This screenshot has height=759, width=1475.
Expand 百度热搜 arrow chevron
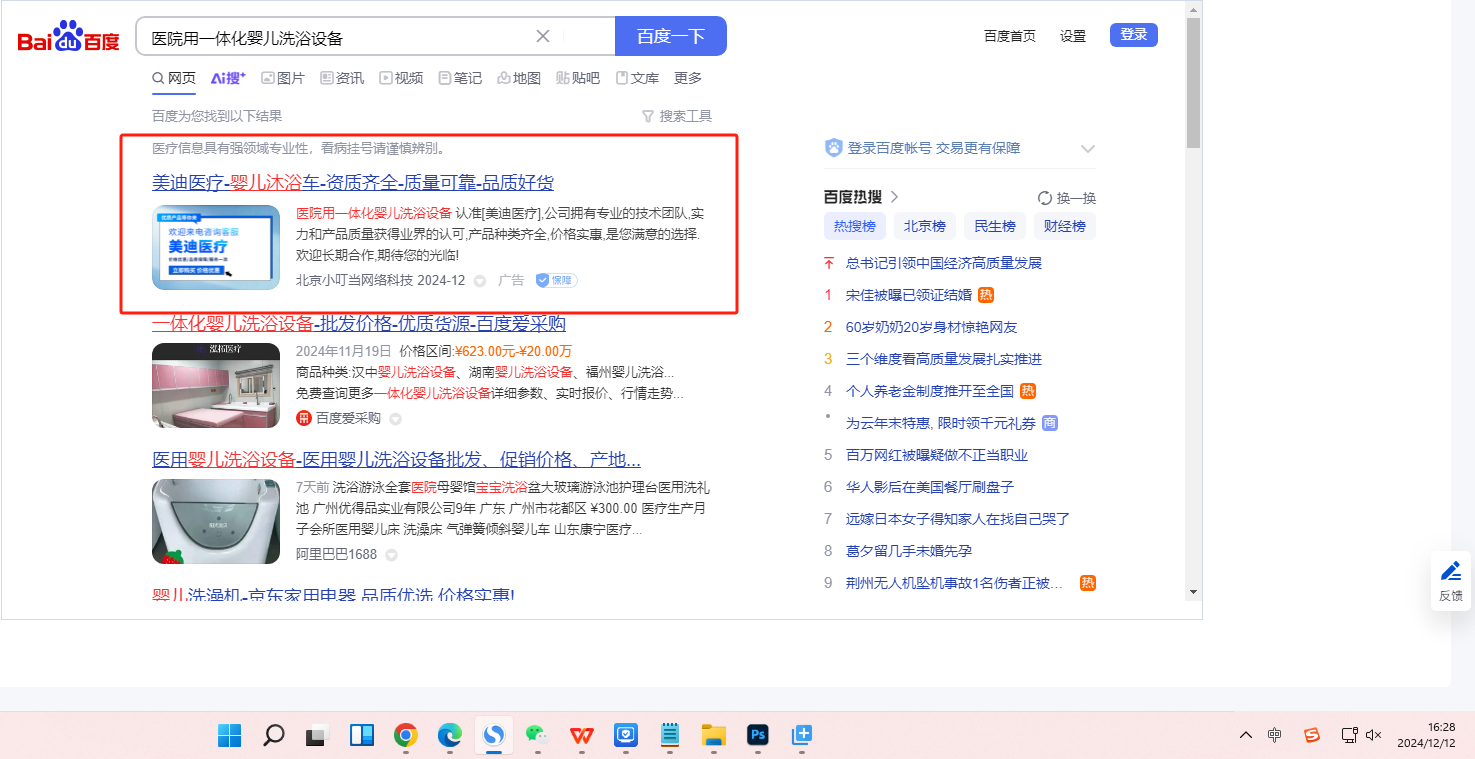tap(895, 197)
